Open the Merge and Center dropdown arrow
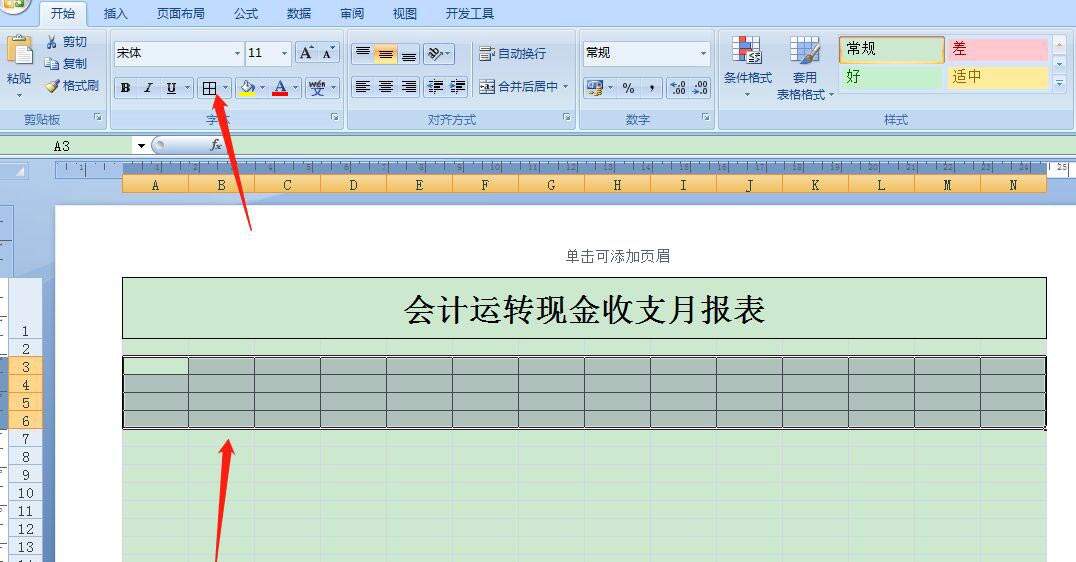The image size is (1076, 562). tap(566, 86)
